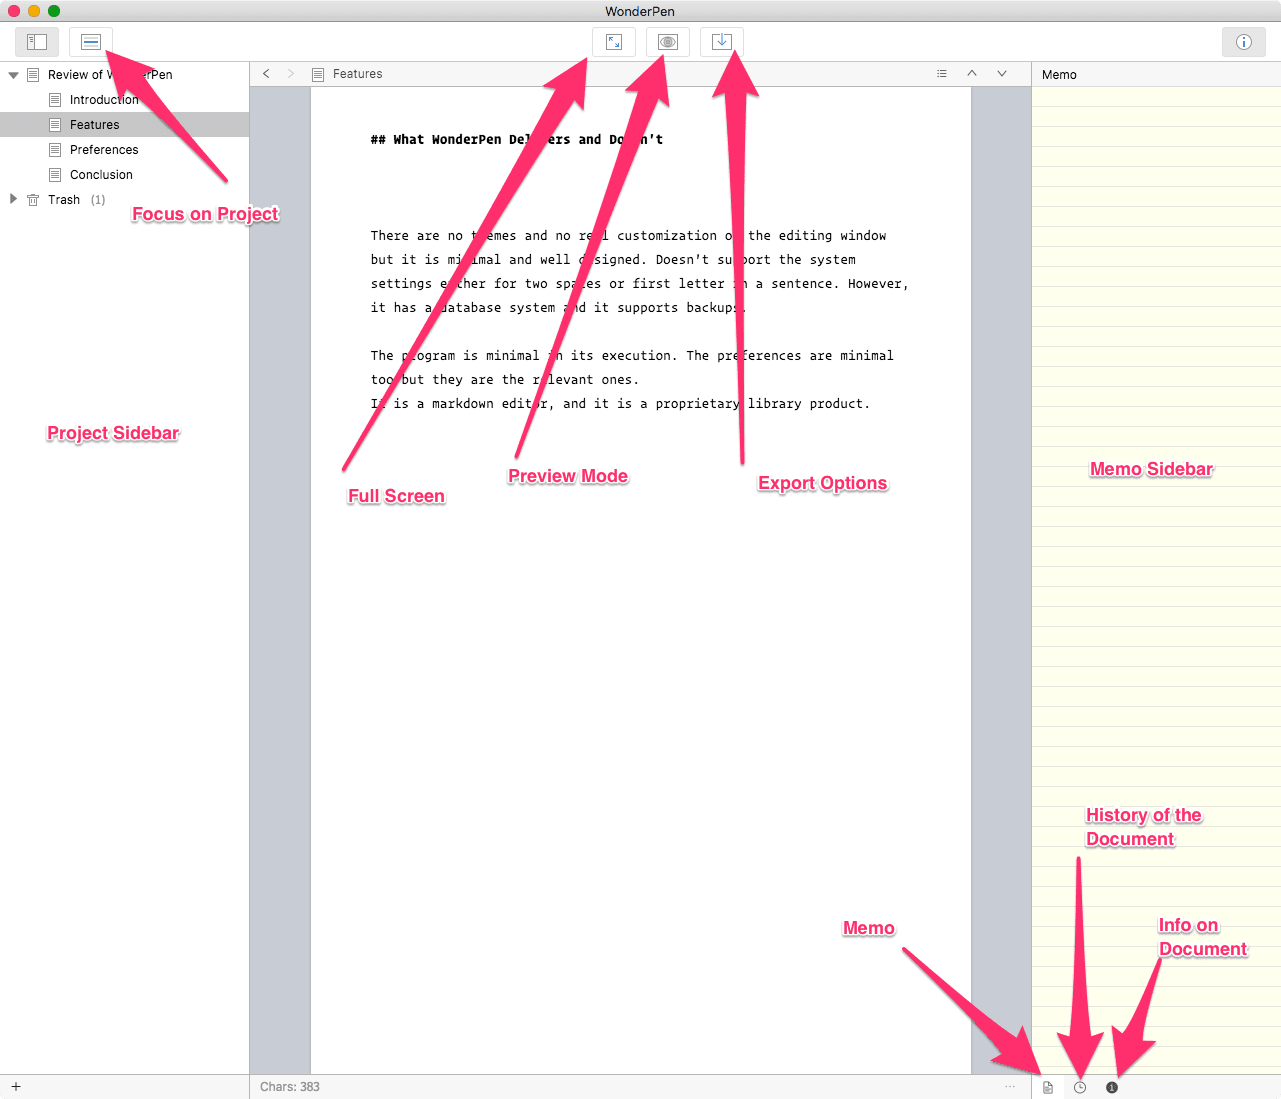1281x1099 pixels.
Task: Click the (1) count next to Trash
Action: 98,200
